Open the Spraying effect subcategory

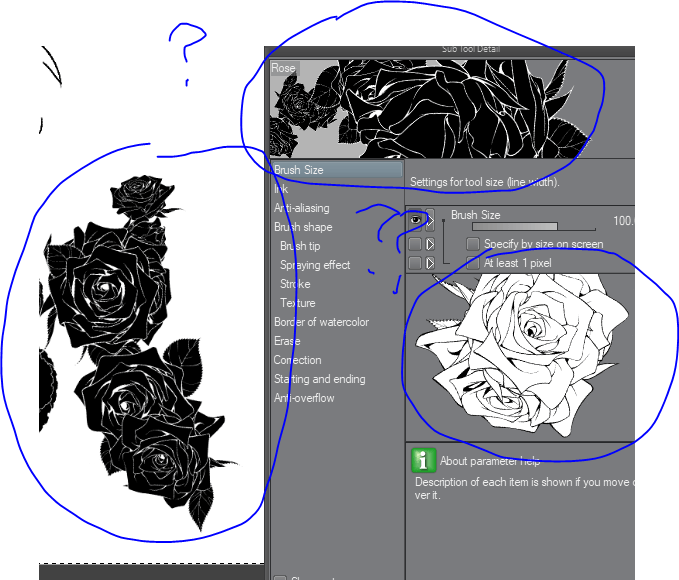pos(315,265)
